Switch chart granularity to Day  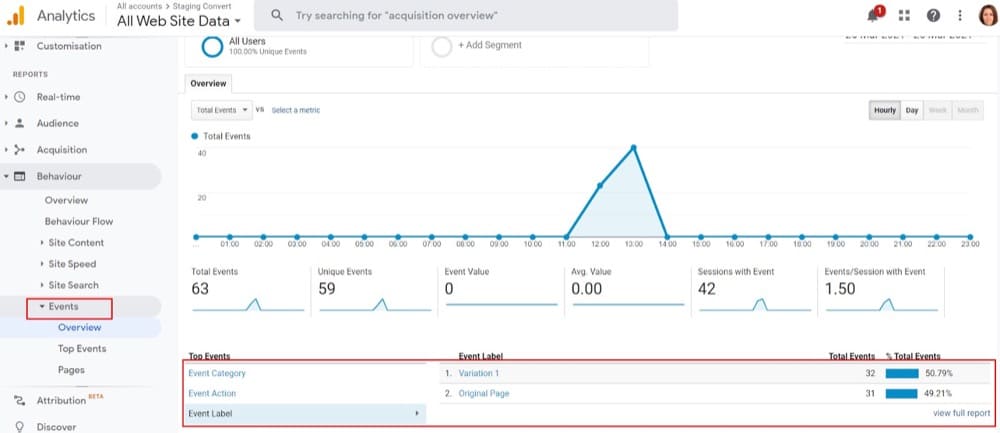[x=912, y=110]
